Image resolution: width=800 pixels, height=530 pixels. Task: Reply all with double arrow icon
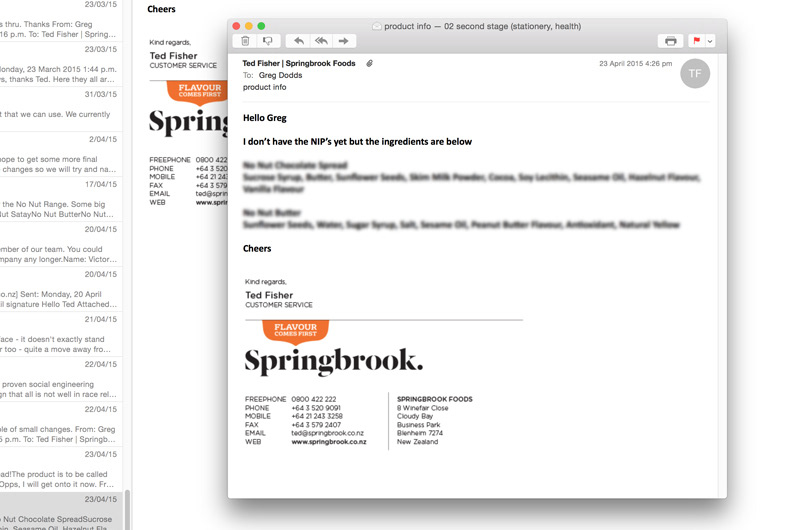321,41
